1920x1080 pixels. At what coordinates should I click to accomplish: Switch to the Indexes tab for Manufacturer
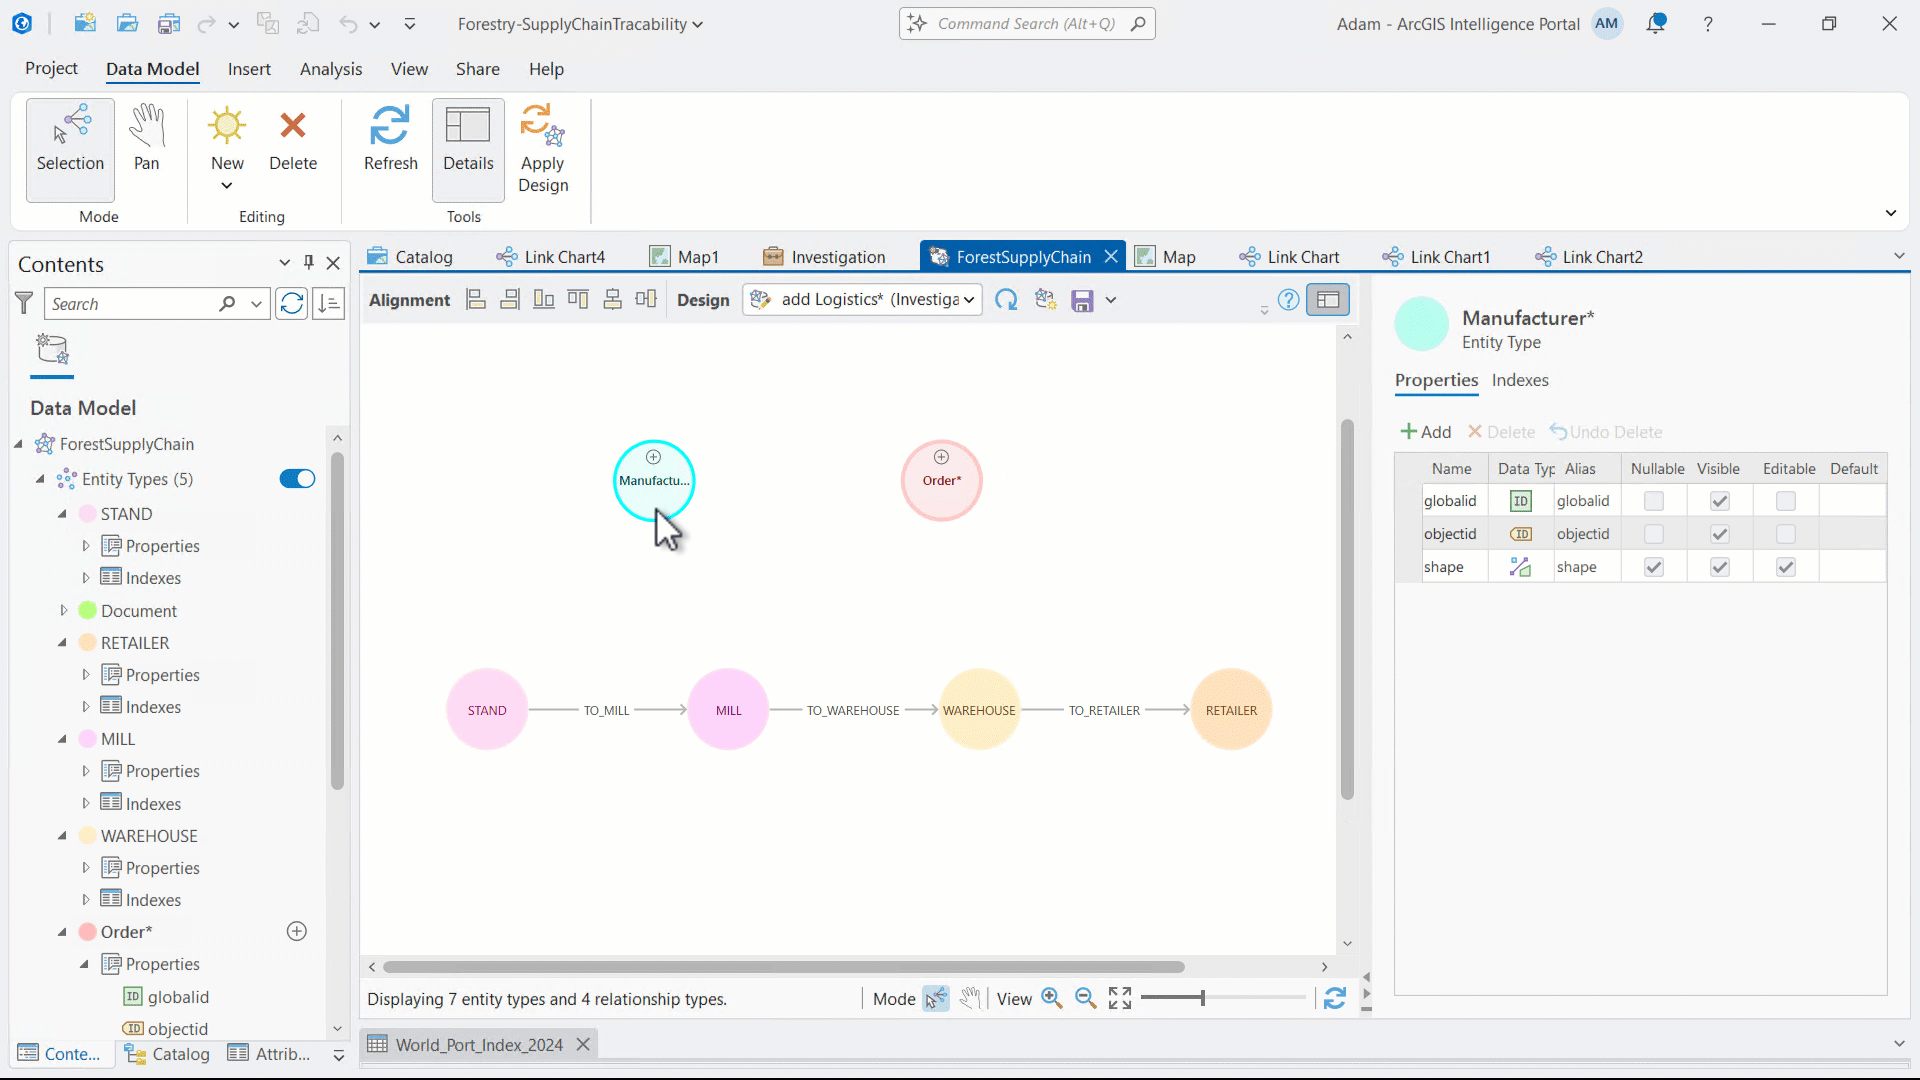[1519, 380]
